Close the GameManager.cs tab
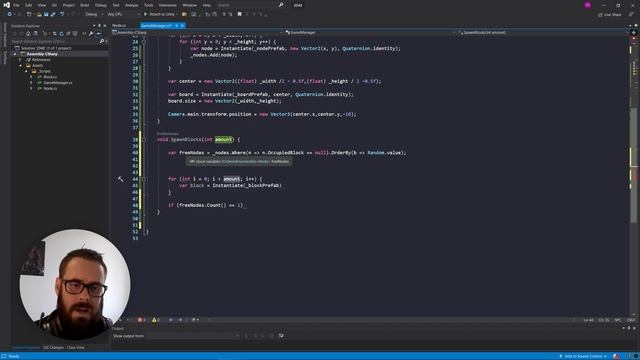The image size is (640, 360). point(182,26)
